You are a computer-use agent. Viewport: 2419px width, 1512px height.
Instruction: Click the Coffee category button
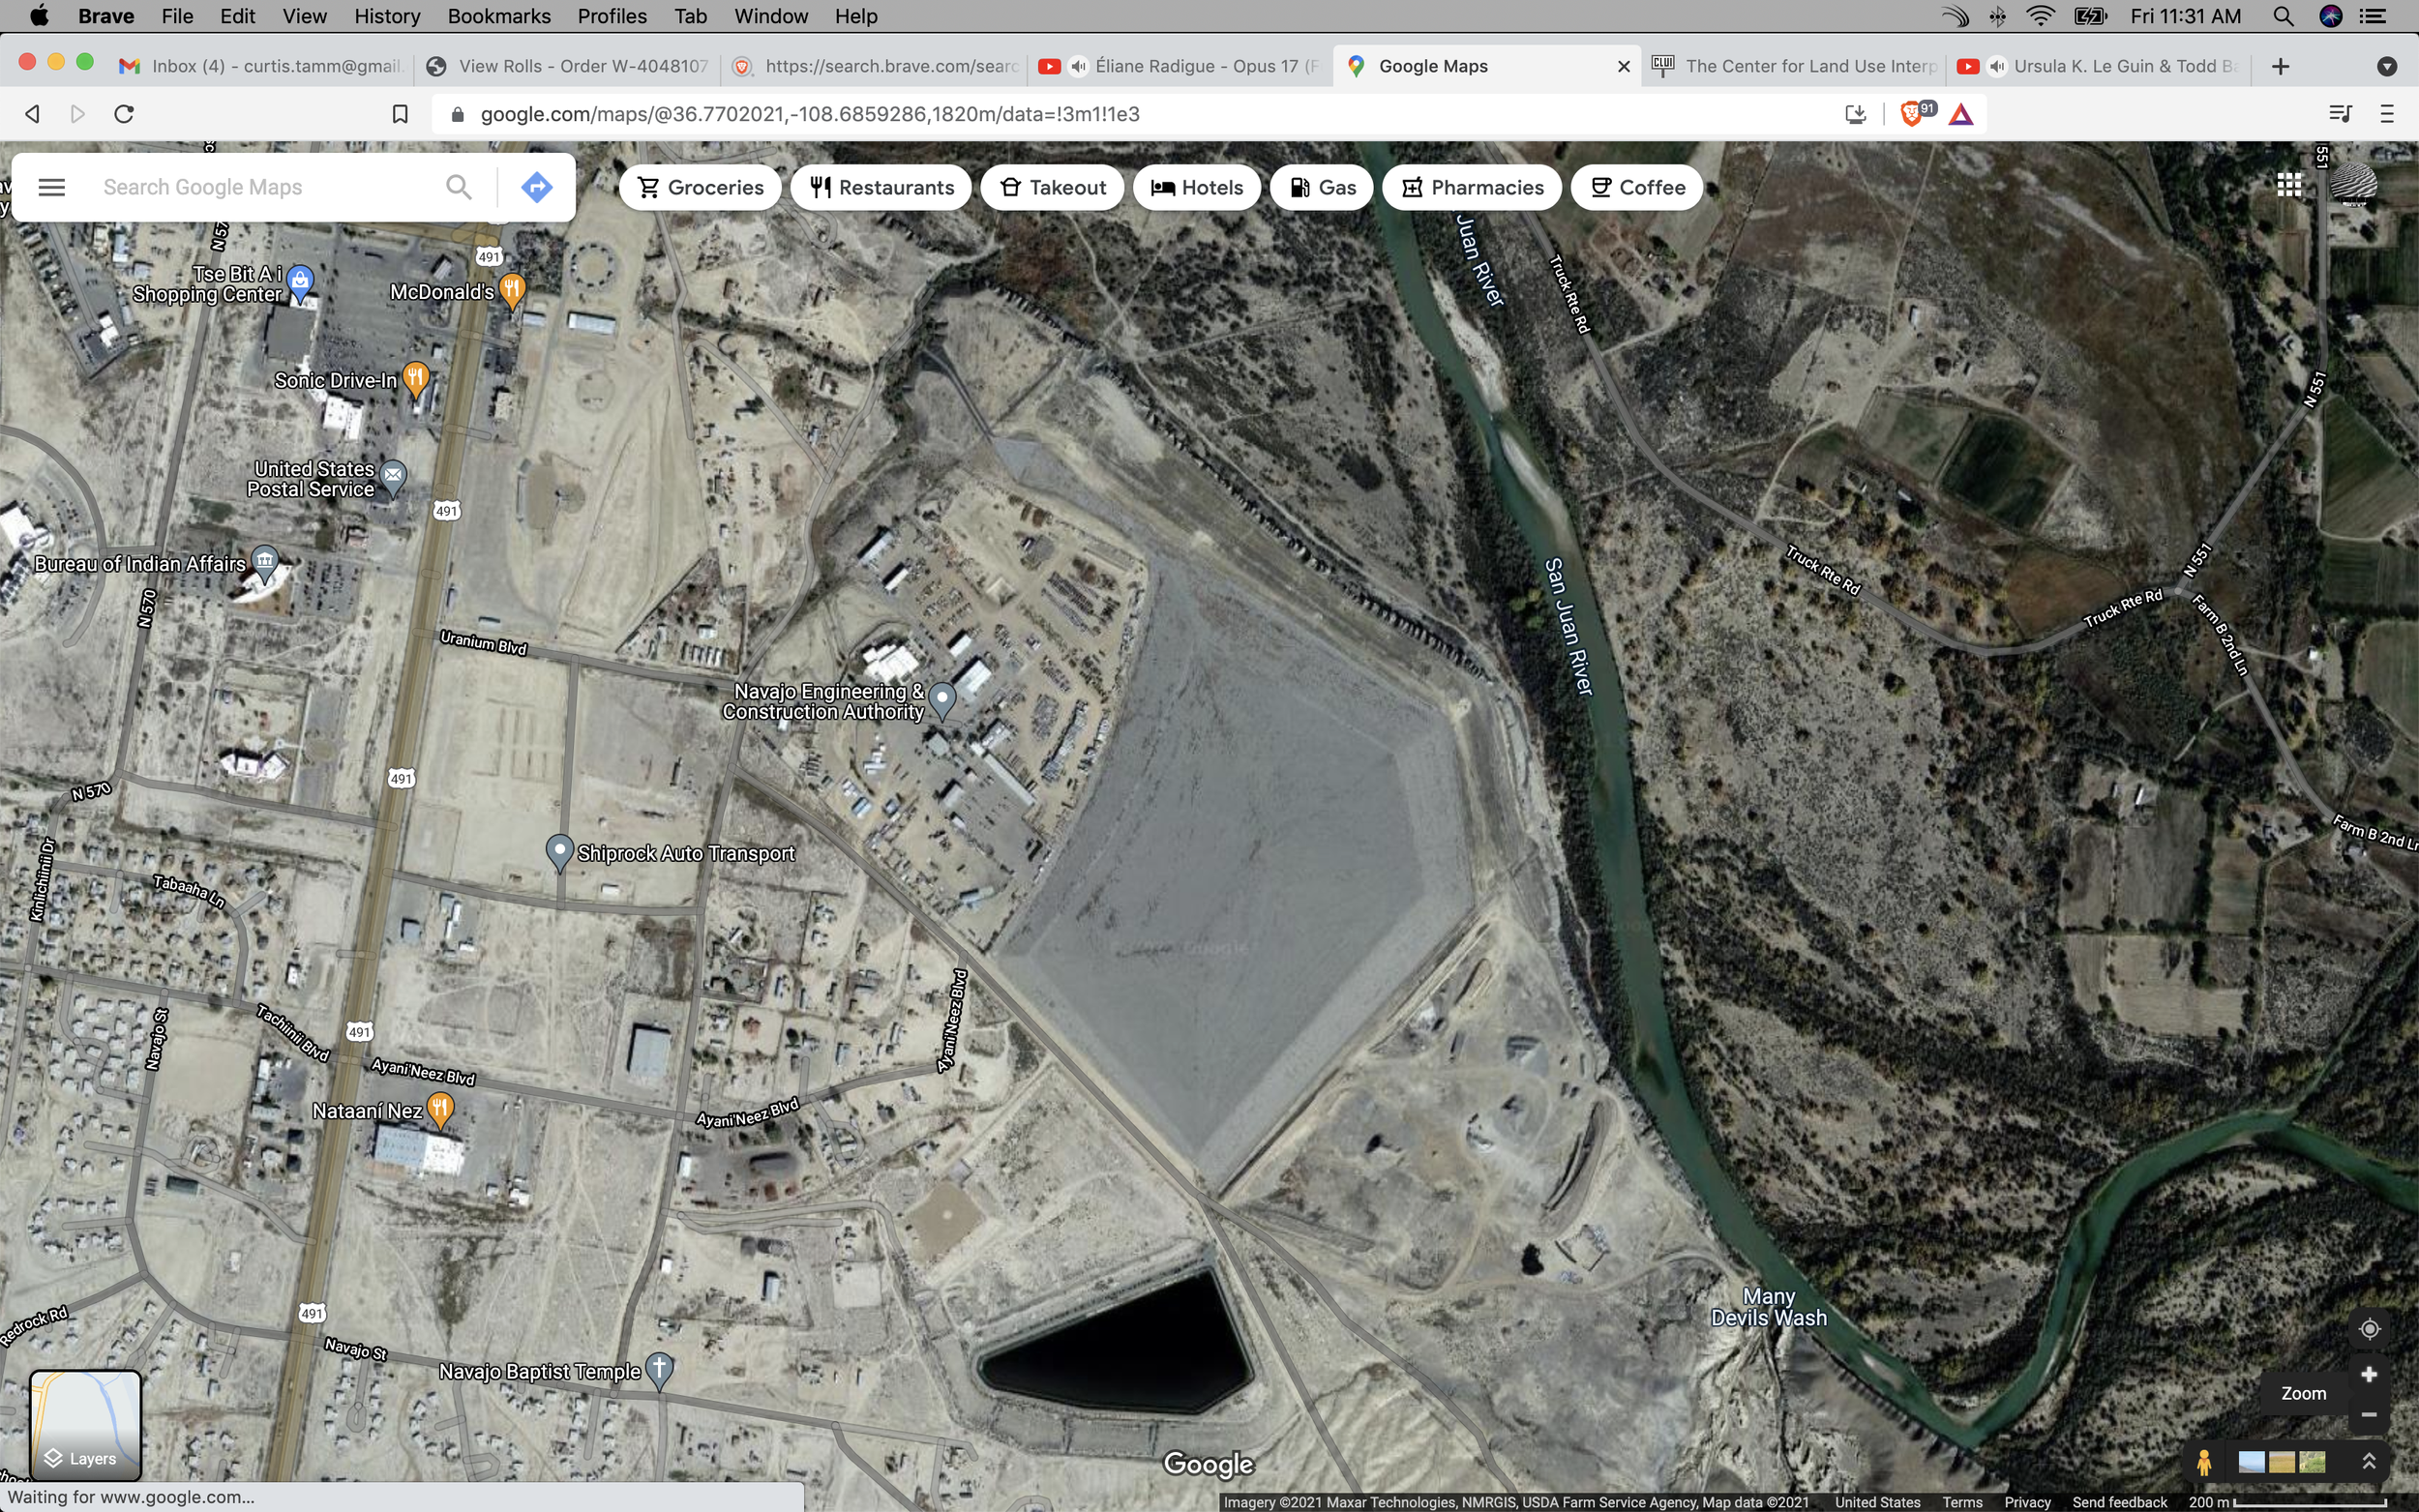click(x=1636, y=187)
